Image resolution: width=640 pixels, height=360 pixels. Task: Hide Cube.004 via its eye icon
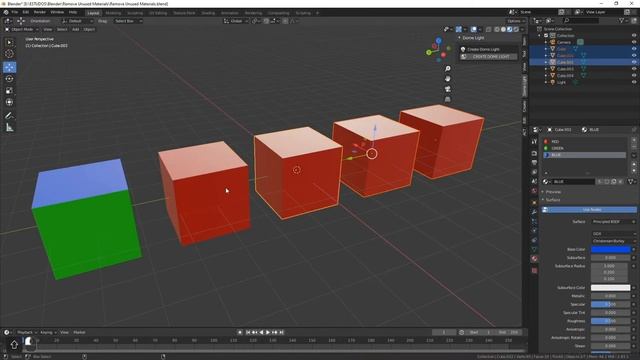point(634,76)
